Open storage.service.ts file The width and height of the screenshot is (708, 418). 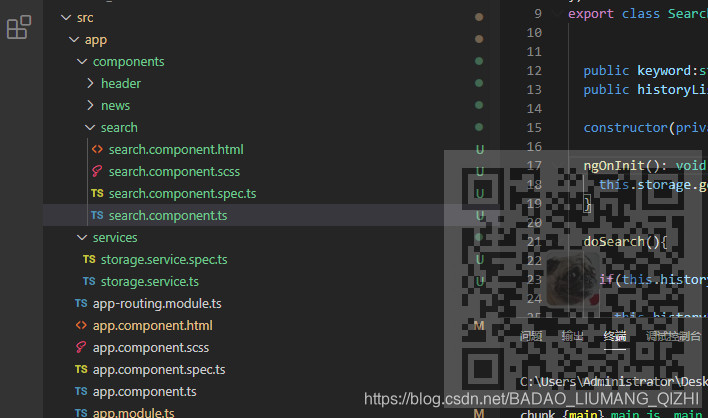[x=149, y=282]
